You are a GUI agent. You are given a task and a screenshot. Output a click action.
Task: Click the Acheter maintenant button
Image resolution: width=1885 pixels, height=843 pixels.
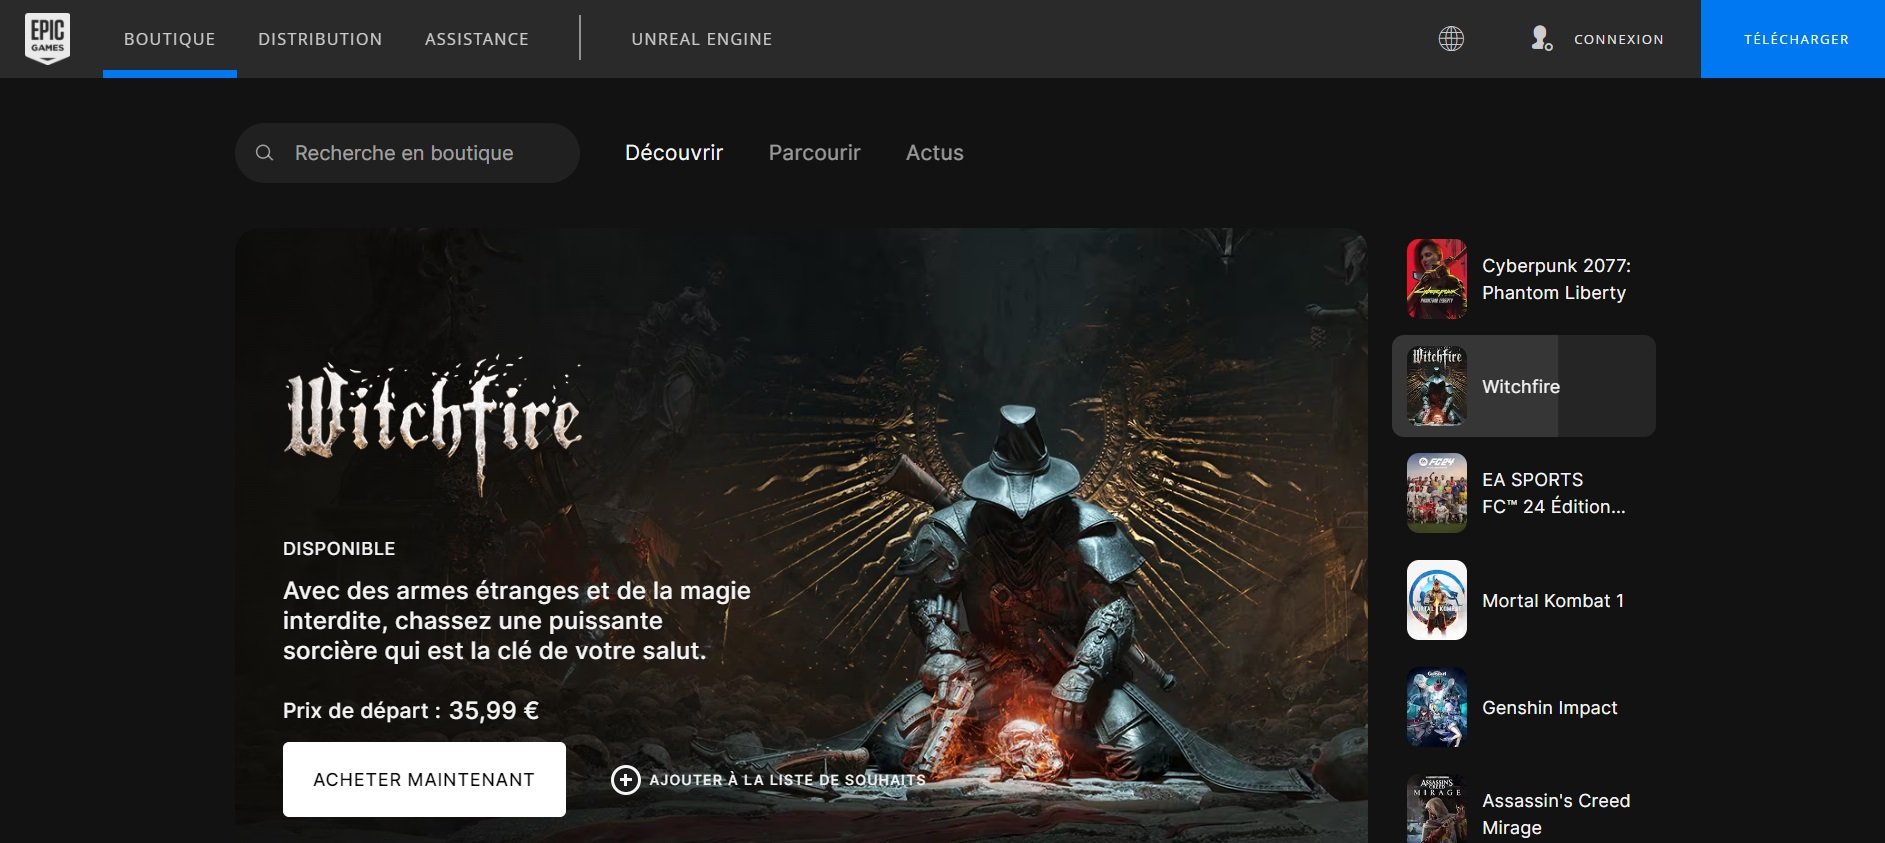424,780
